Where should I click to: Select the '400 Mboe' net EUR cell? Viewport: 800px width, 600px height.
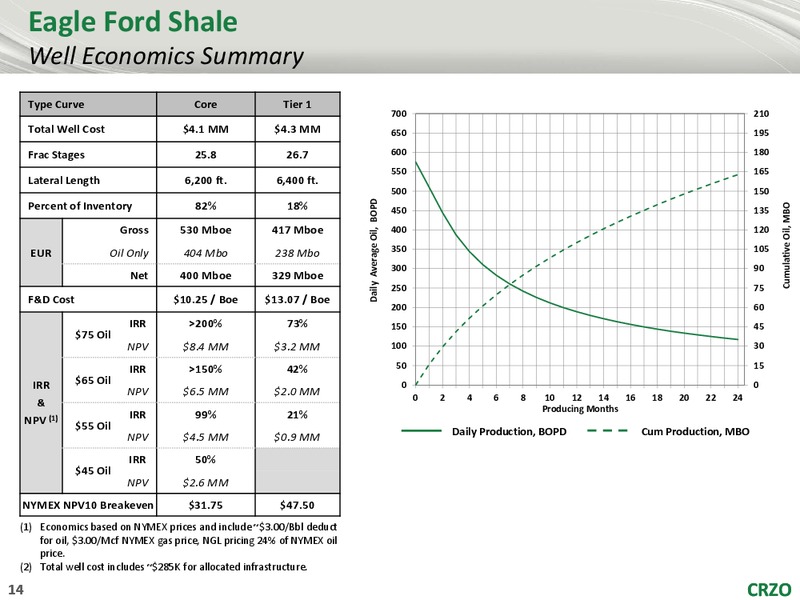[x=206, y=276]
